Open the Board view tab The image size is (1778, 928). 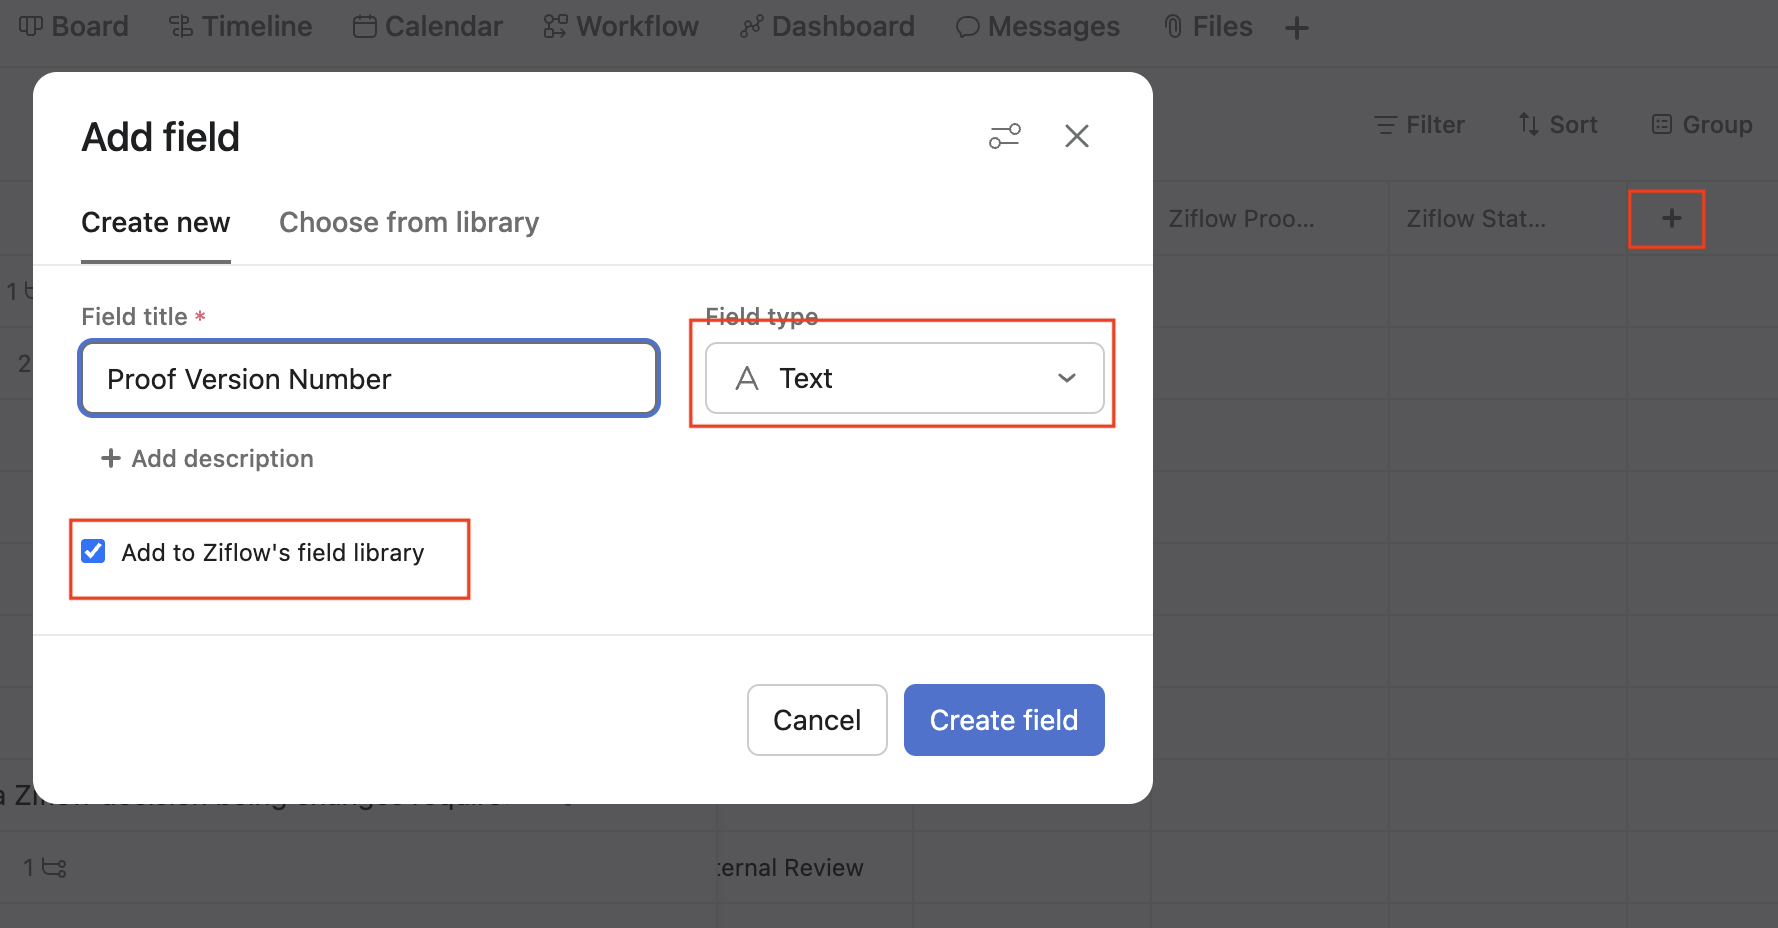pos(74,26)
